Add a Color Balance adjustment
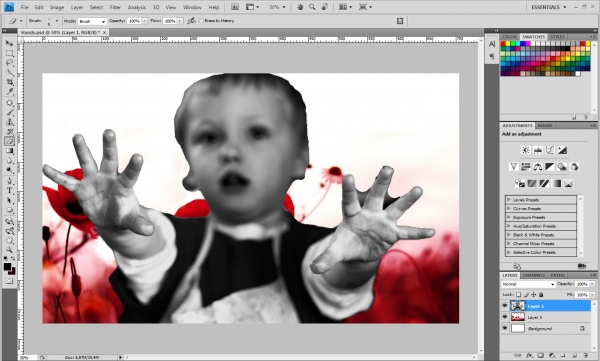Screen dimensions: 600x361 pyautogui.click(x=538, y=167)
